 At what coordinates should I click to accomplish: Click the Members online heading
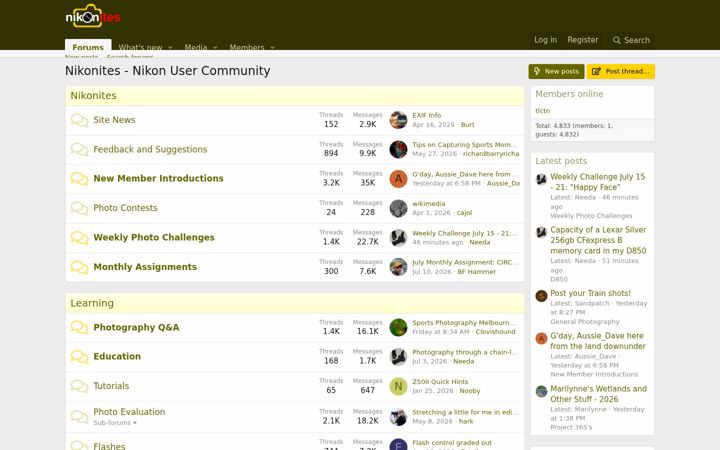point(569,94)
